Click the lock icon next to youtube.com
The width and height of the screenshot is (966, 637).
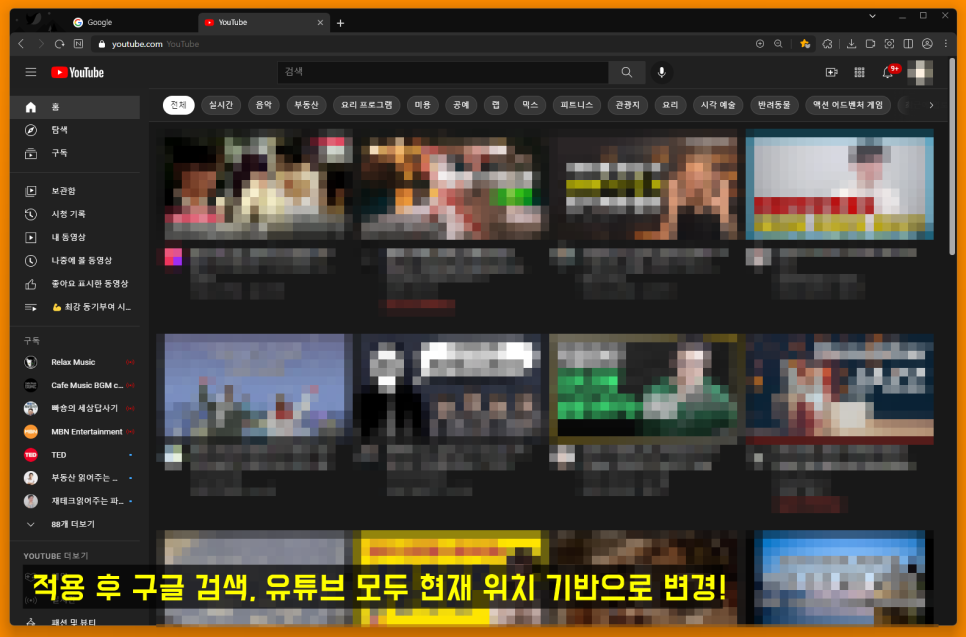click(102, 44)
